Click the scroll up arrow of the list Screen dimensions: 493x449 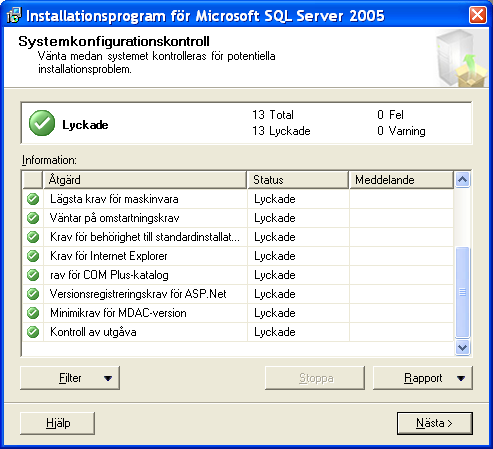point(462,180)
